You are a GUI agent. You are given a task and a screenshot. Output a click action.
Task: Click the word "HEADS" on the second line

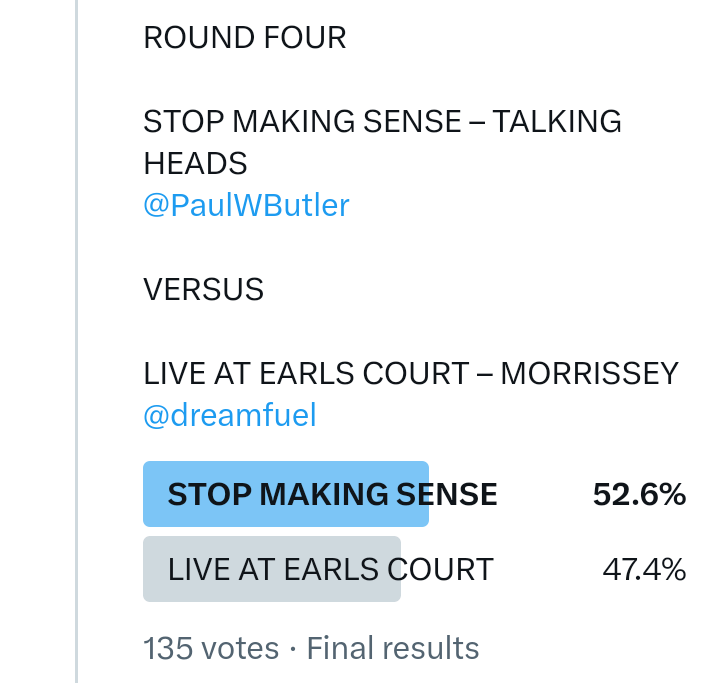coord(195,163)
